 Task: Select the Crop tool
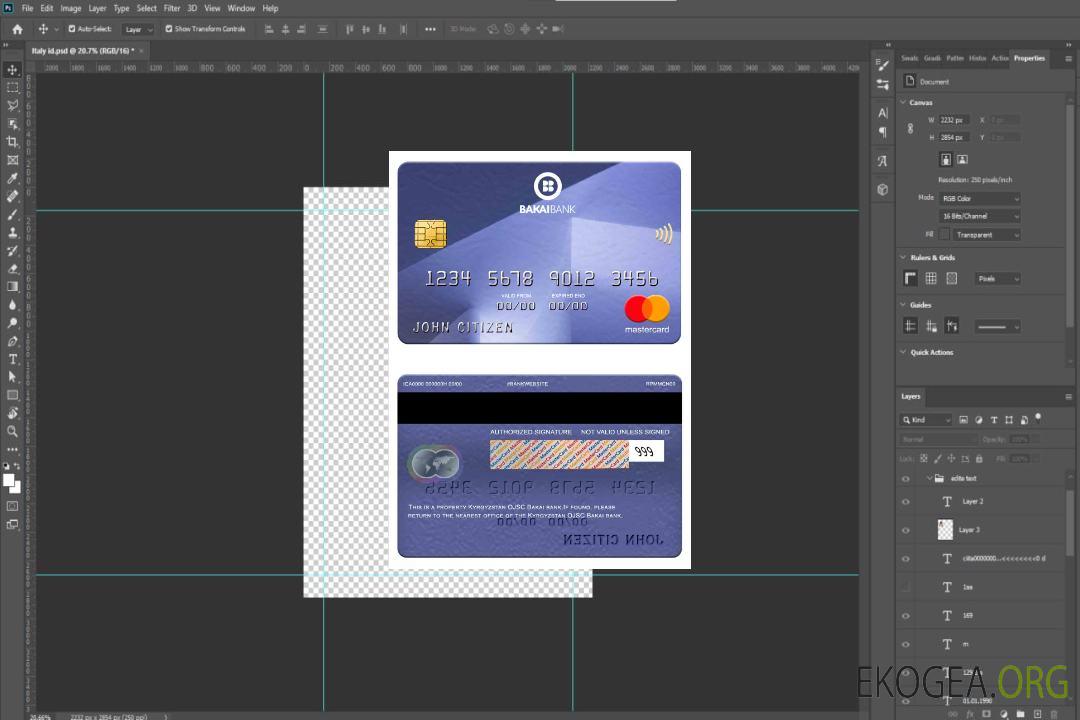[x=12, y=142]
